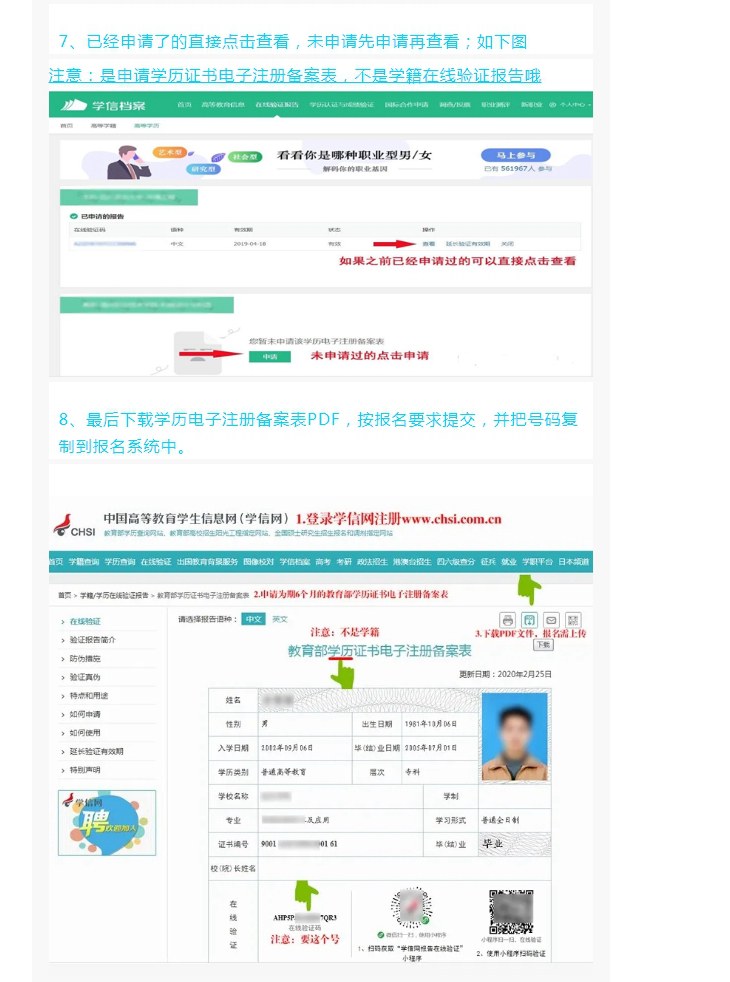Expand 特点和用途 sidebar item
Image resolution: width=730 pixels, height=982 pixels.
(88, 696)
